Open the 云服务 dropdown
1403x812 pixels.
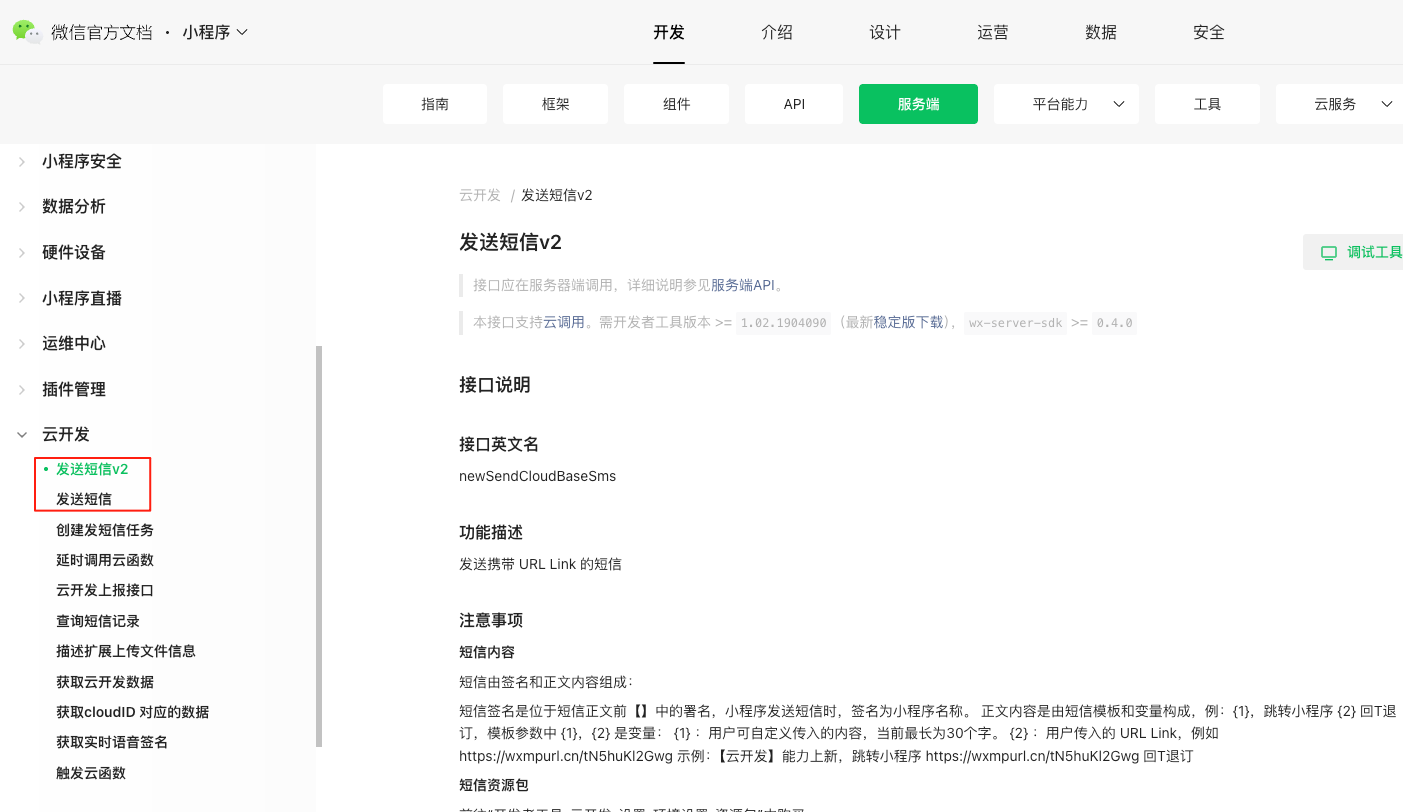[1340, 104]
